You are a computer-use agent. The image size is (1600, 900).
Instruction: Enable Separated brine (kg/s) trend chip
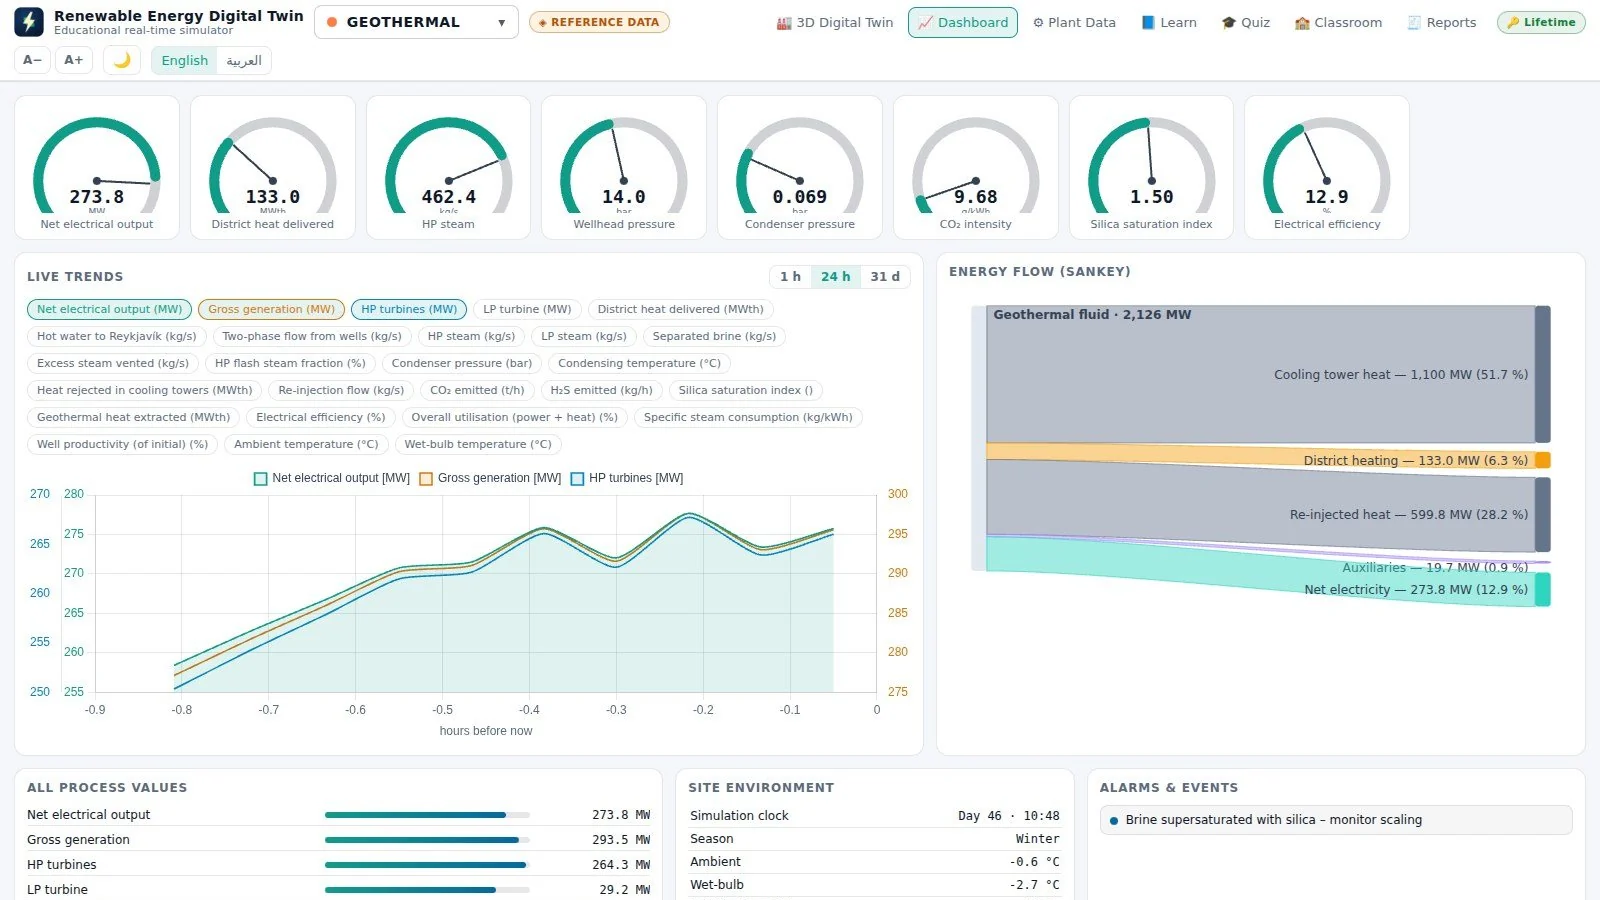pos(714,336)
